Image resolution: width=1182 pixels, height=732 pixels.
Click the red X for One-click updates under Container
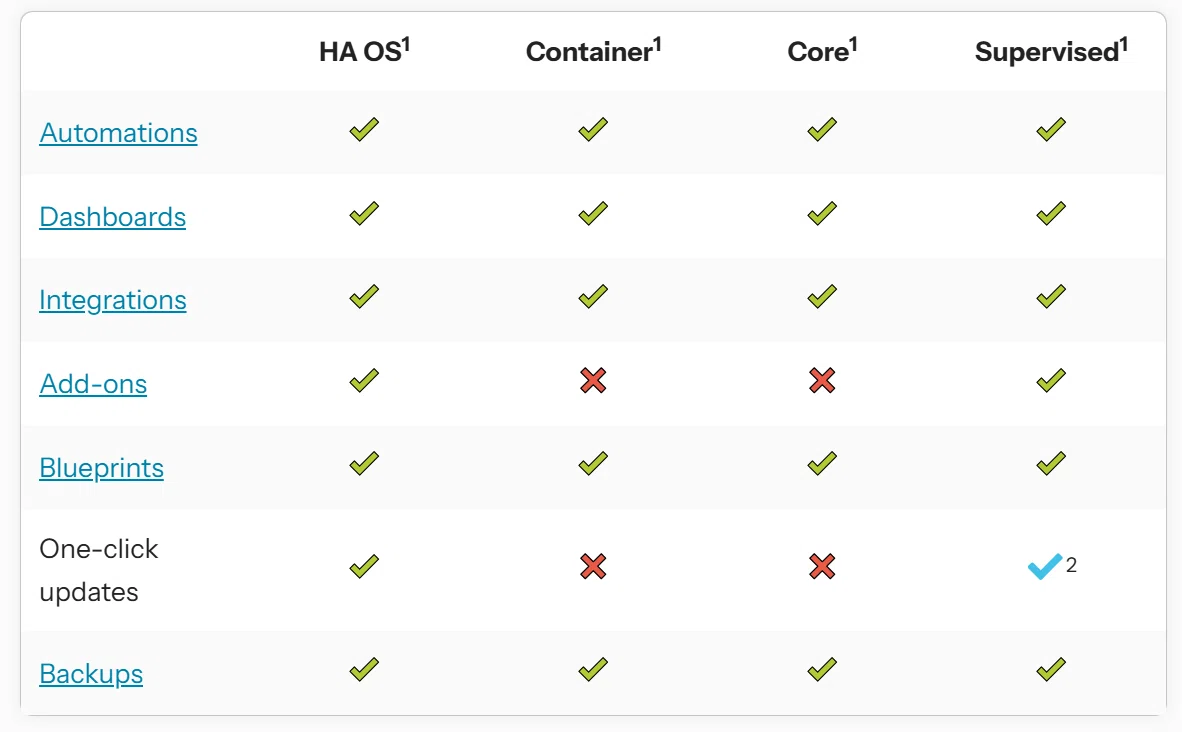click(593, 566)
